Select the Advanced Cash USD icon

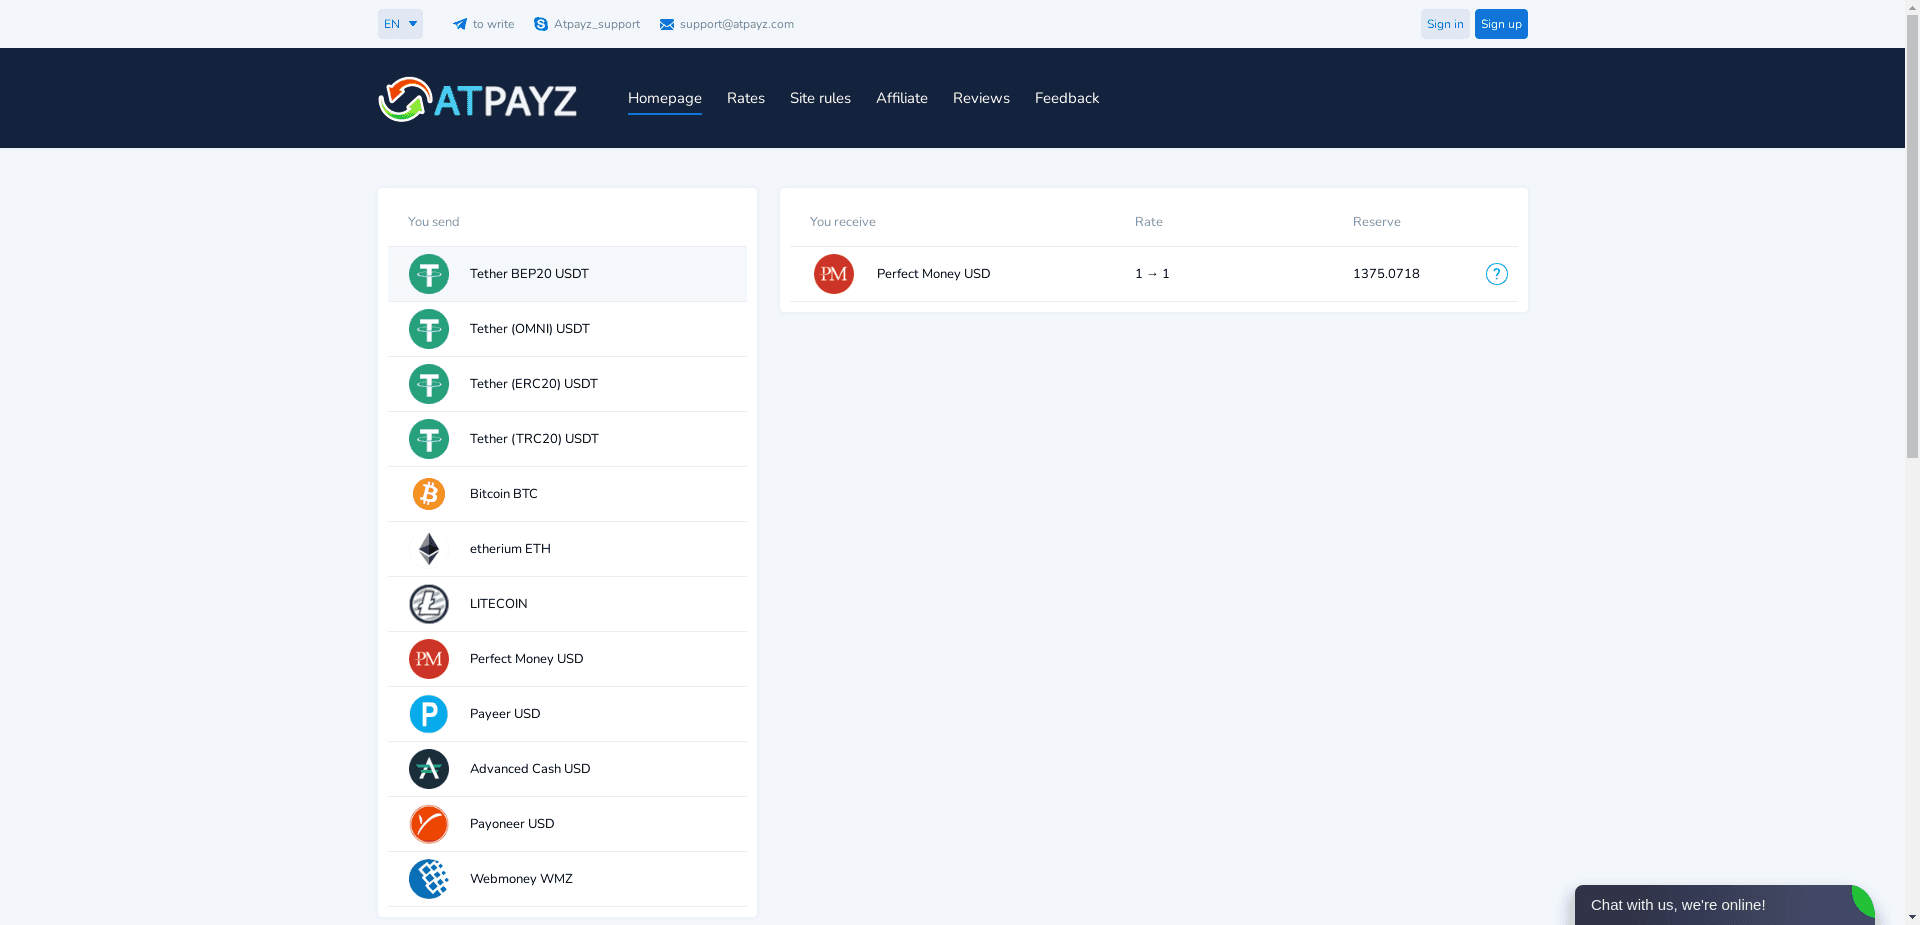click(x=428, y=768)
